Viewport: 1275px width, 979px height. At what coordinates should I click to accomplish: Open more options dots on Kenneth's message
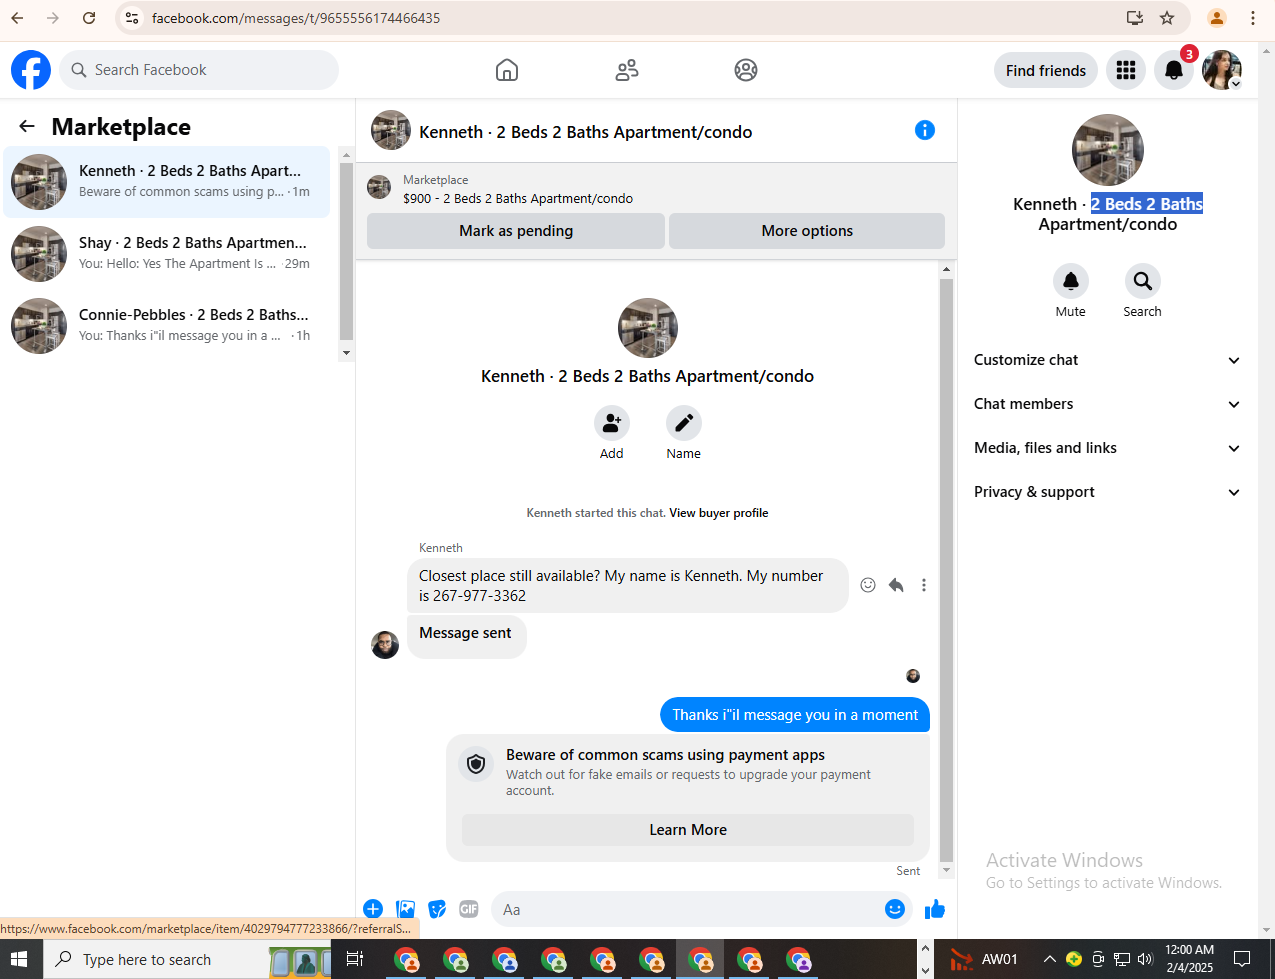click(924, 585)
